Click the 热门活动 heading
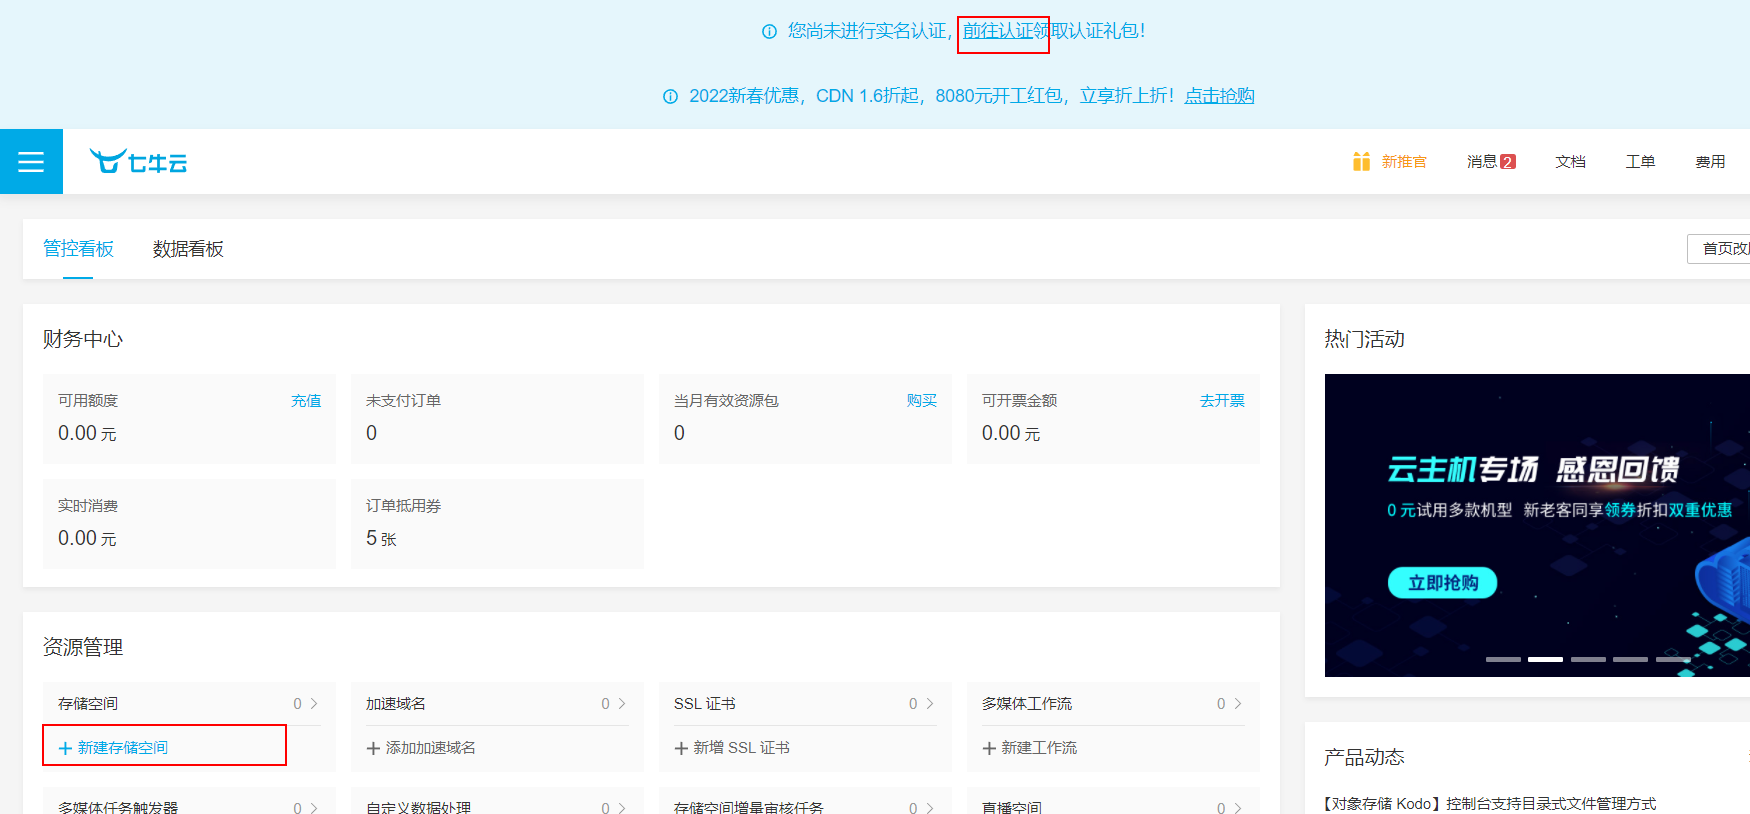This screenshot has width=1750, height=814. (1365, 339)
